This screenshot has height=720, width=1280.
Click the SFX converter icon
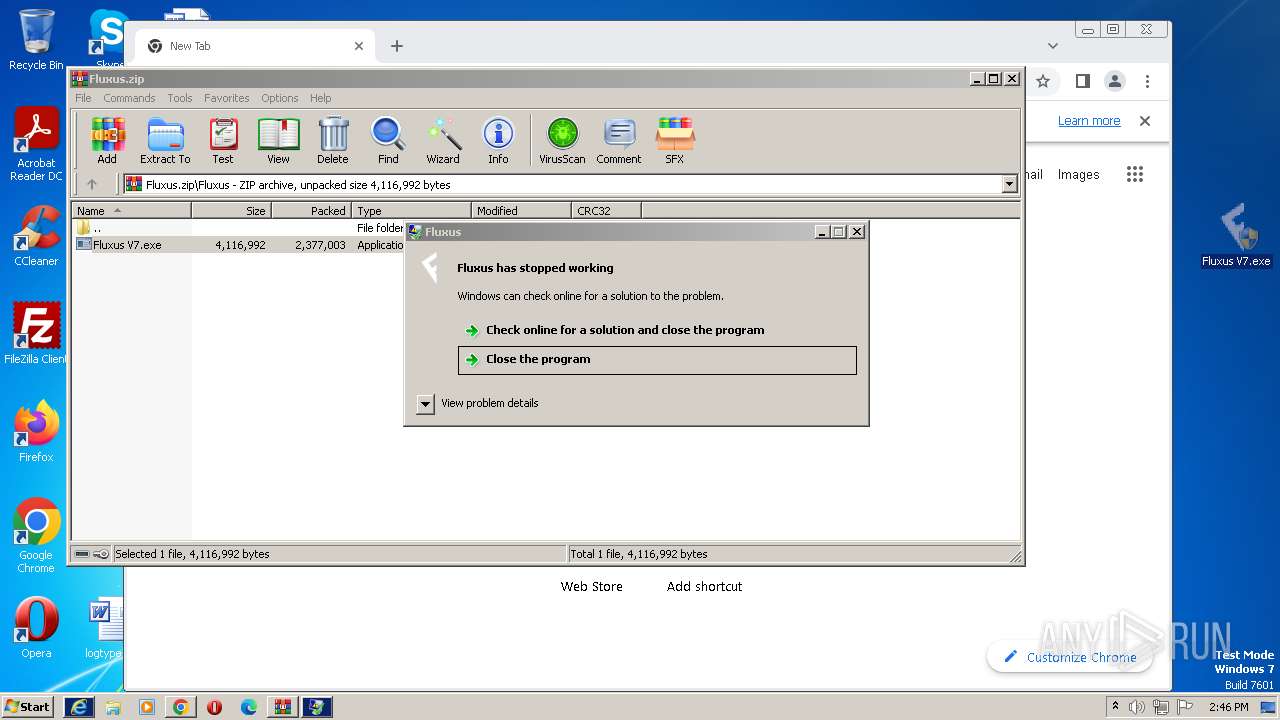675,141
